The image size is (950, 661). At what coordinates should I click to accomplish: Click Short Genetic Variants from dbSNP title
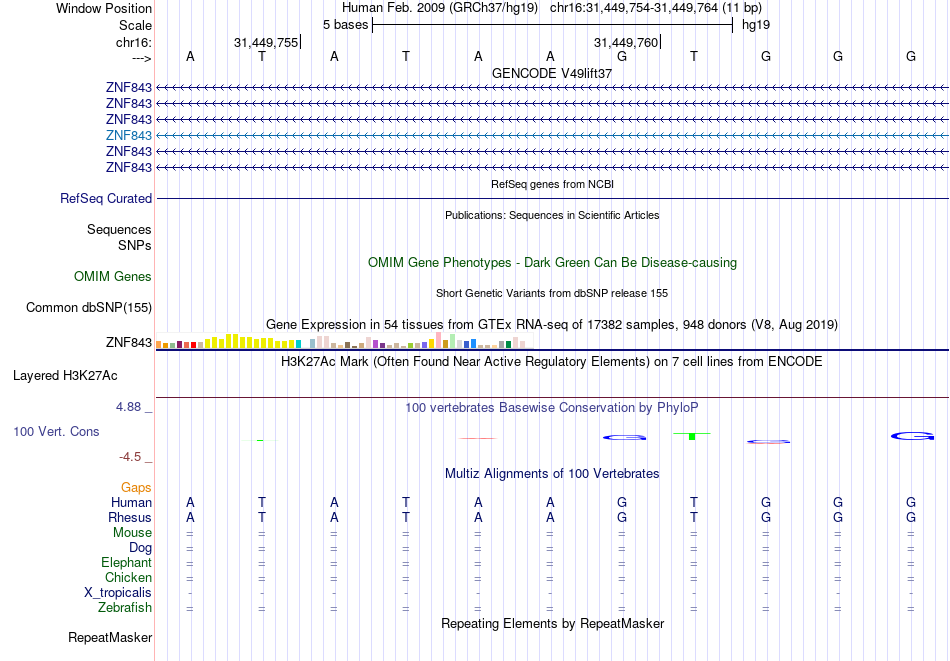coord(552,293)
